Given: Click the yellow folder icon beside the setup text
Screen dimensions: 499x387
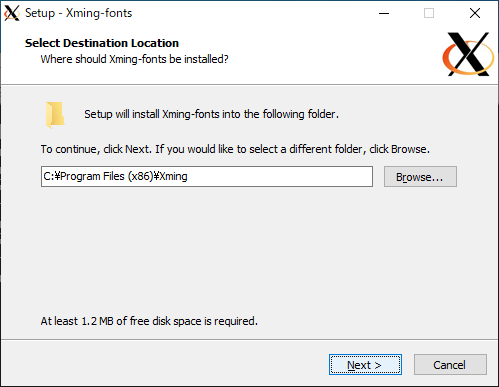Looking at the screenshot, I should (55, 115).
